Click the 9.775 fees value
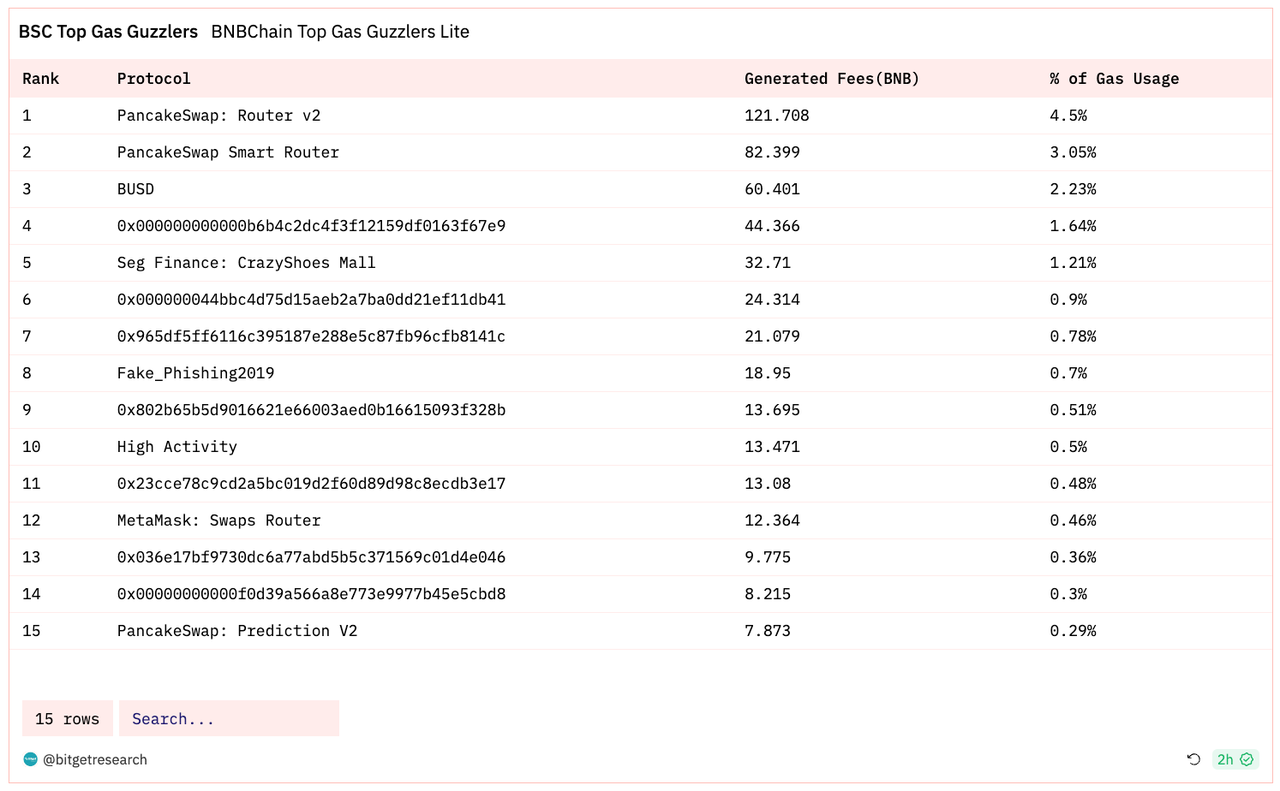 coord(767,557)
